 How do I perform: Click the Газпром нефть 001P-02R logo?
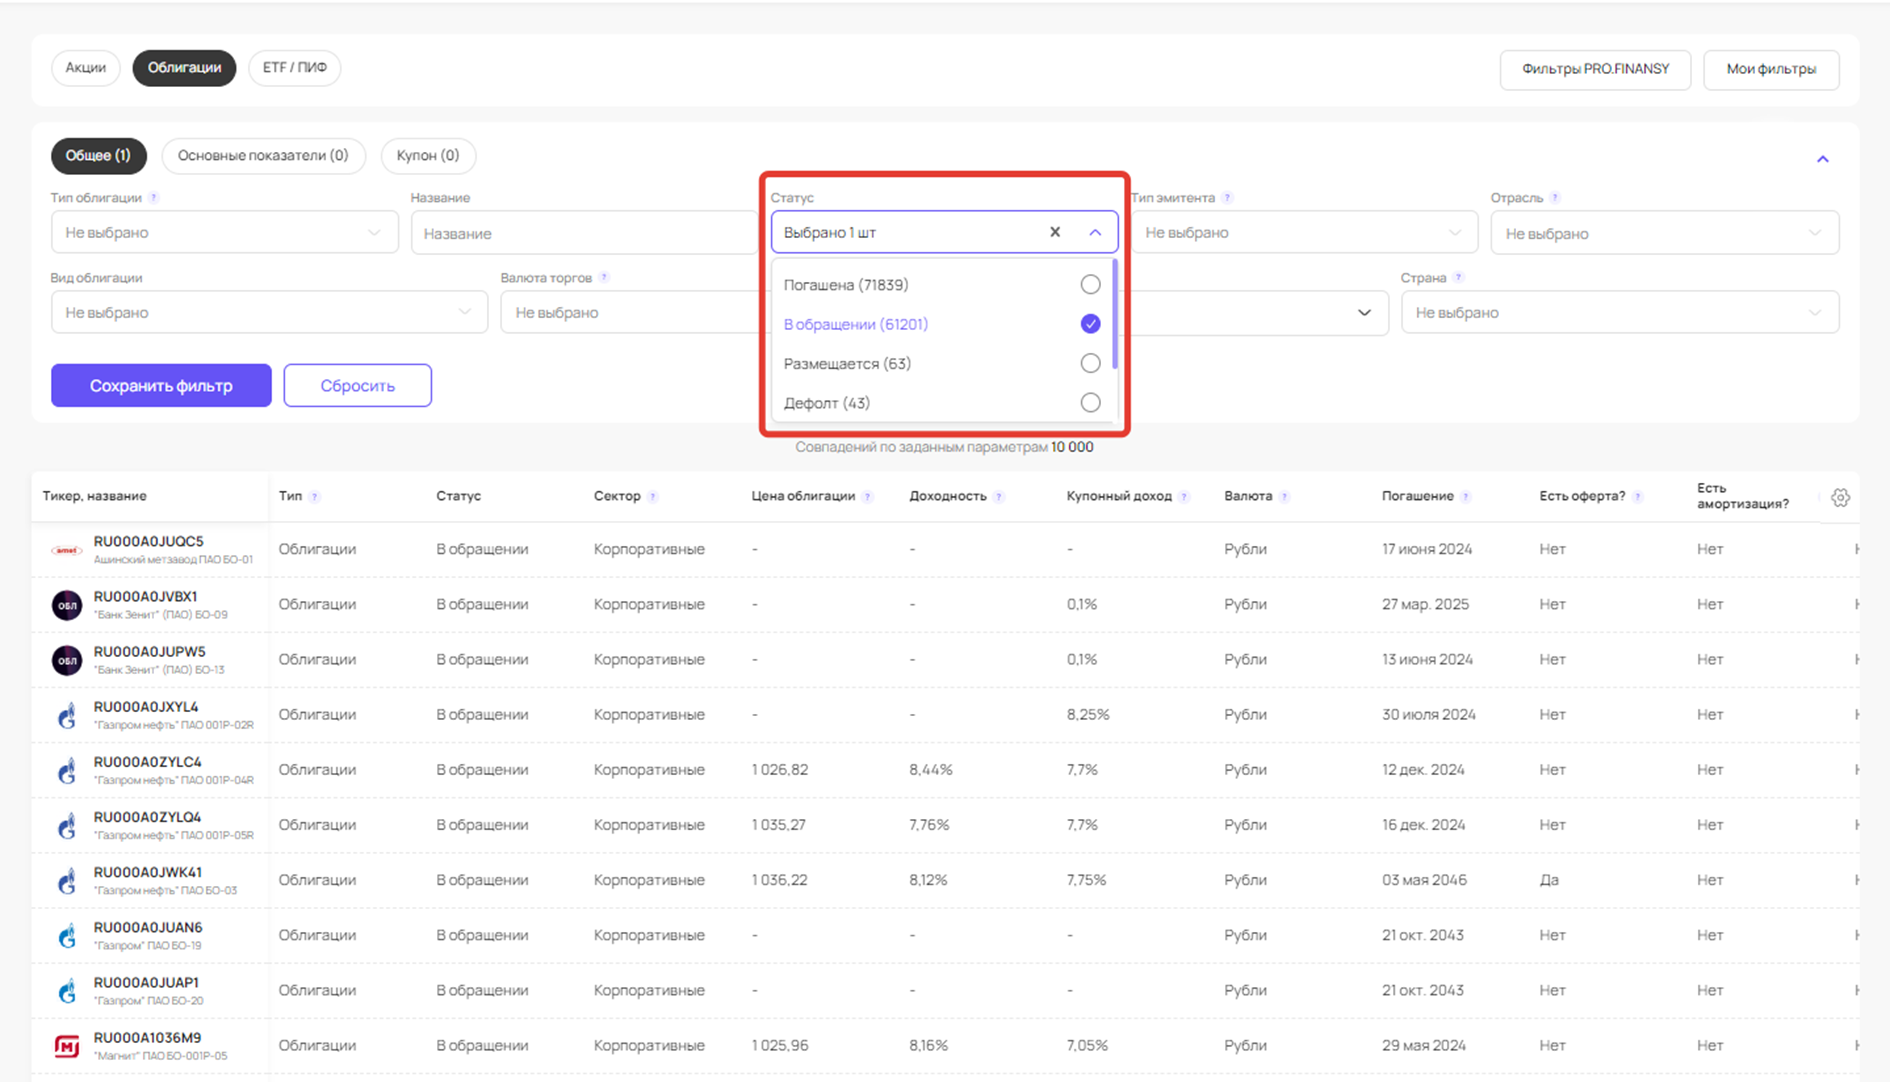coord(67,716)
